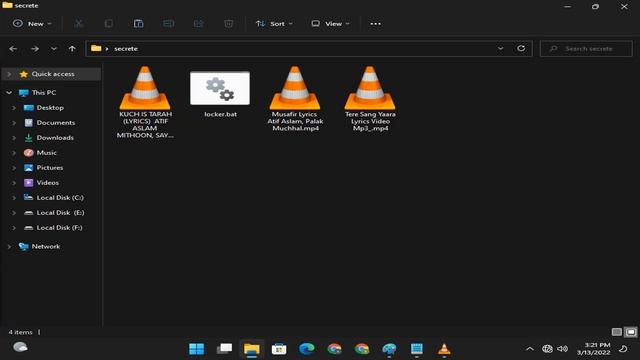
Task: Click the Rename icon in toolbar
Action: coord(169,24)
